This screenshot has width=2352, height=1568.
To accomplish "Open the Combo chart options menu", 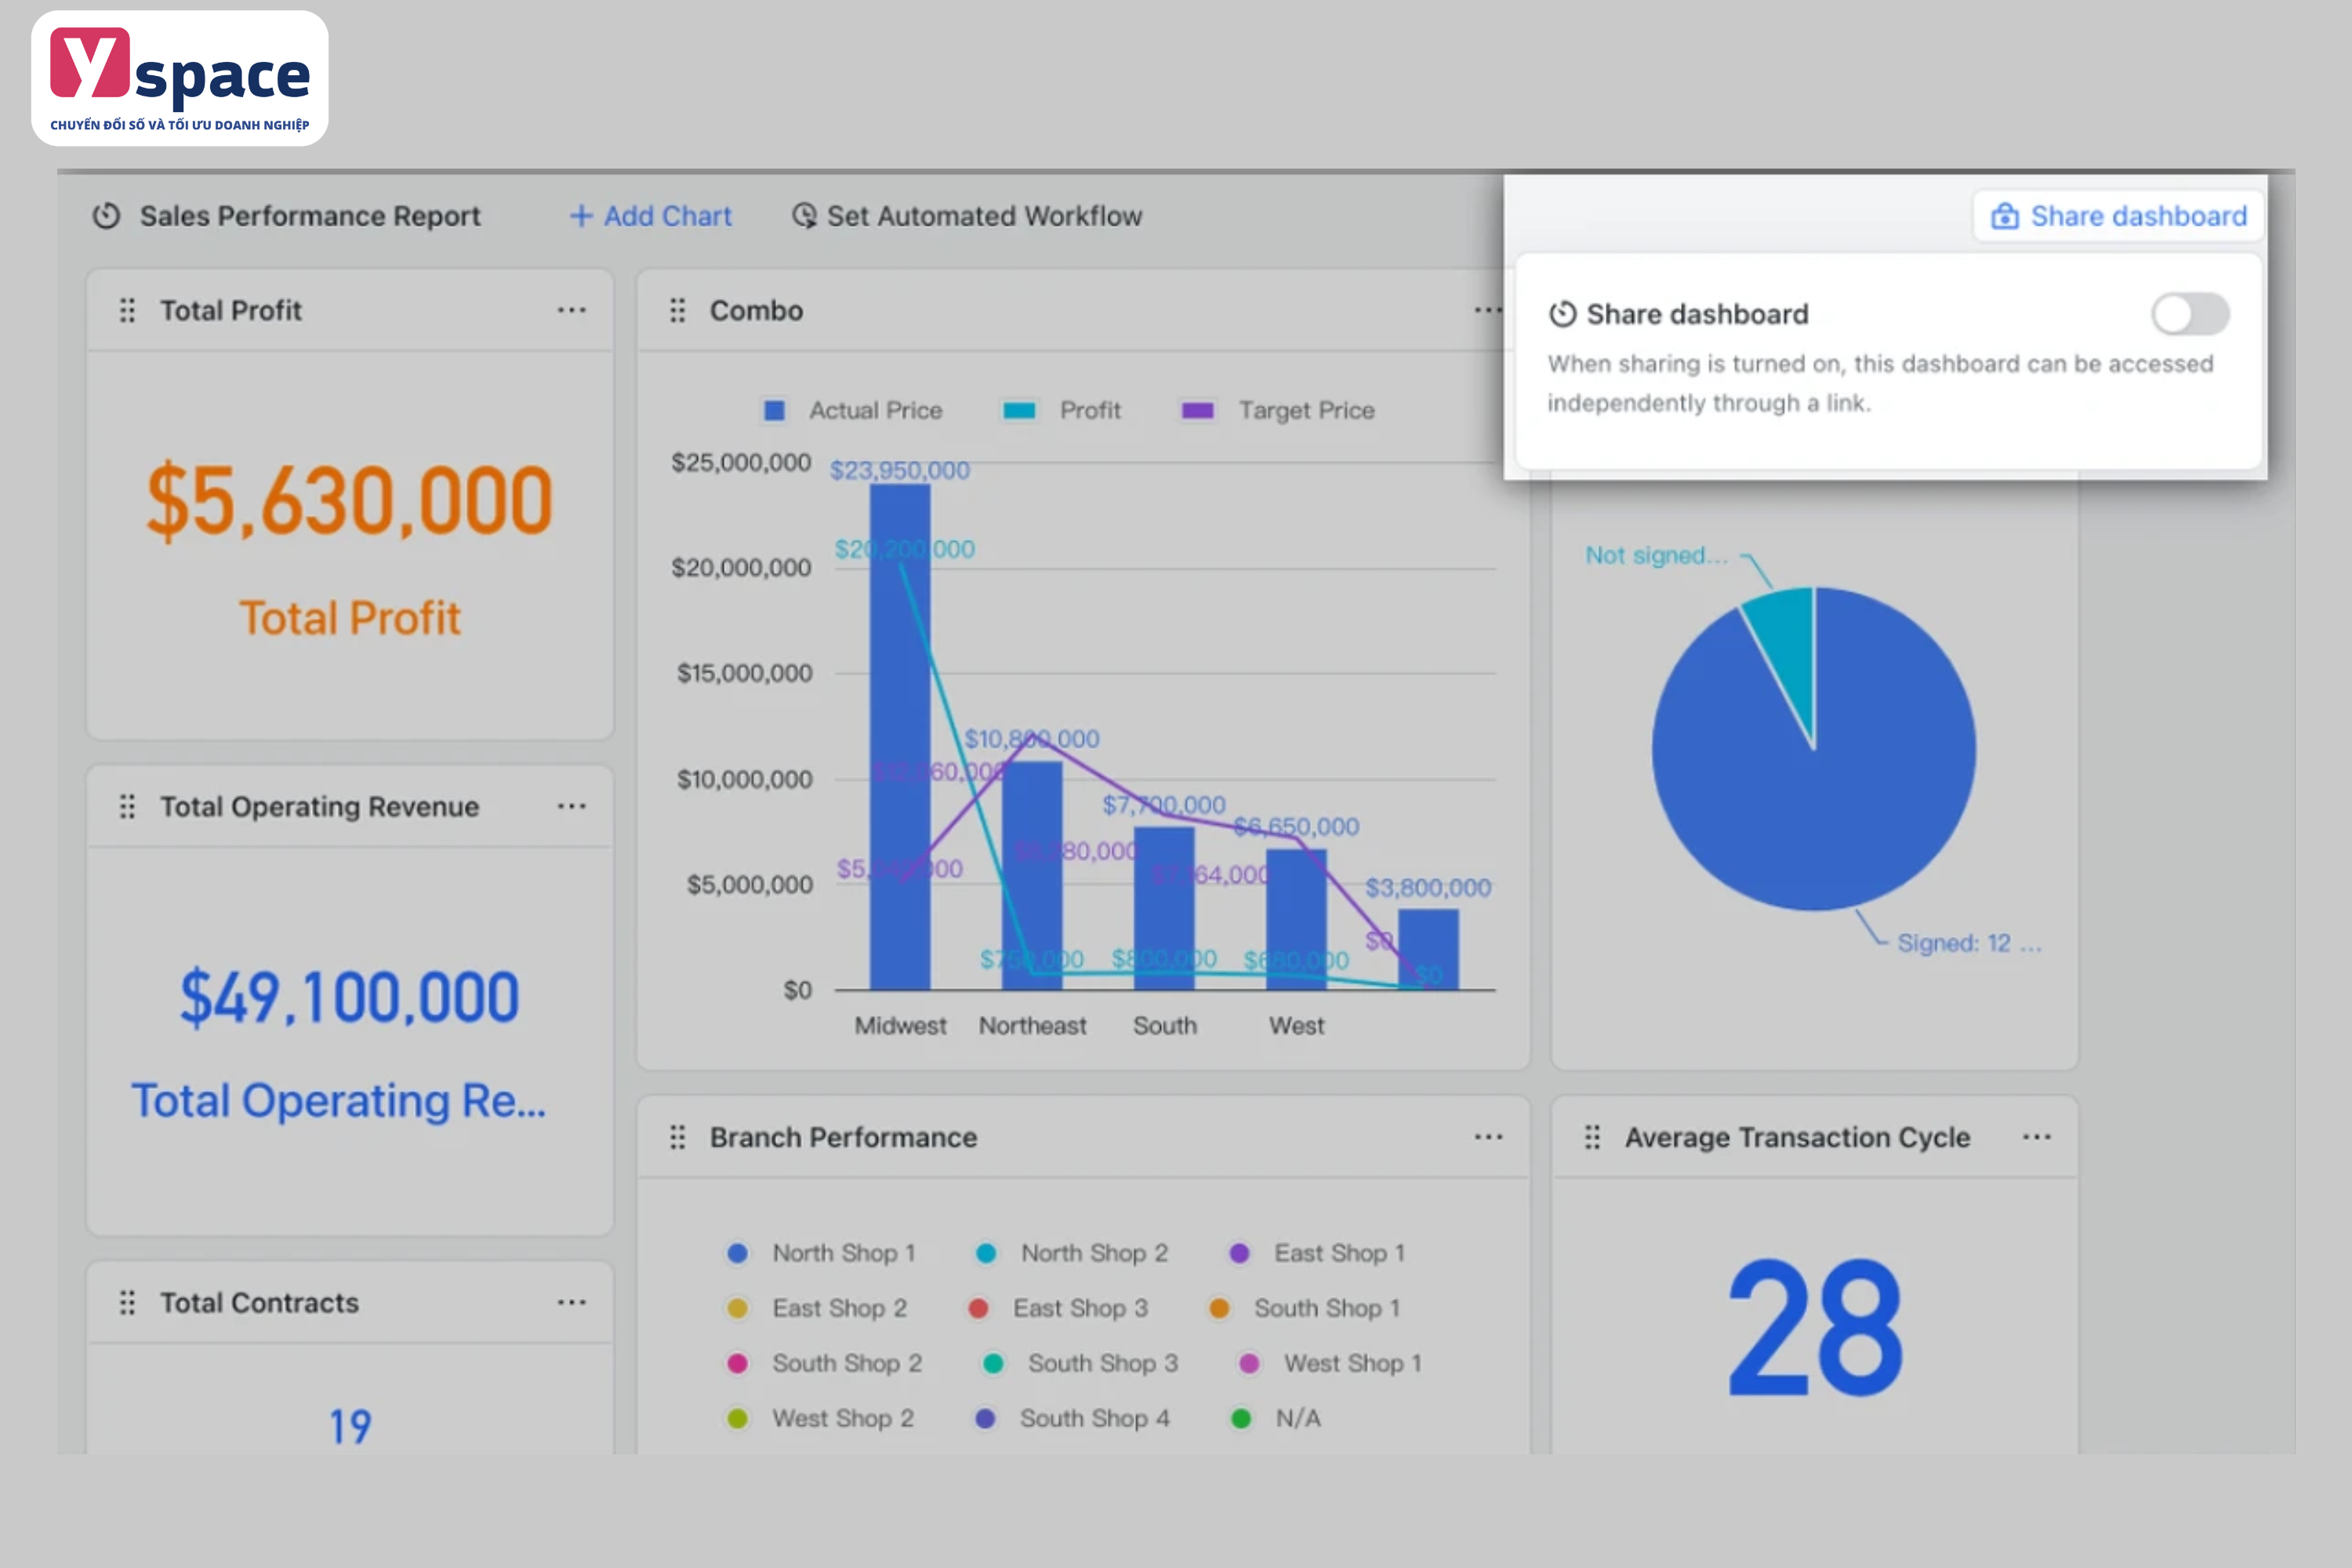I will (x=1488, y=310).
